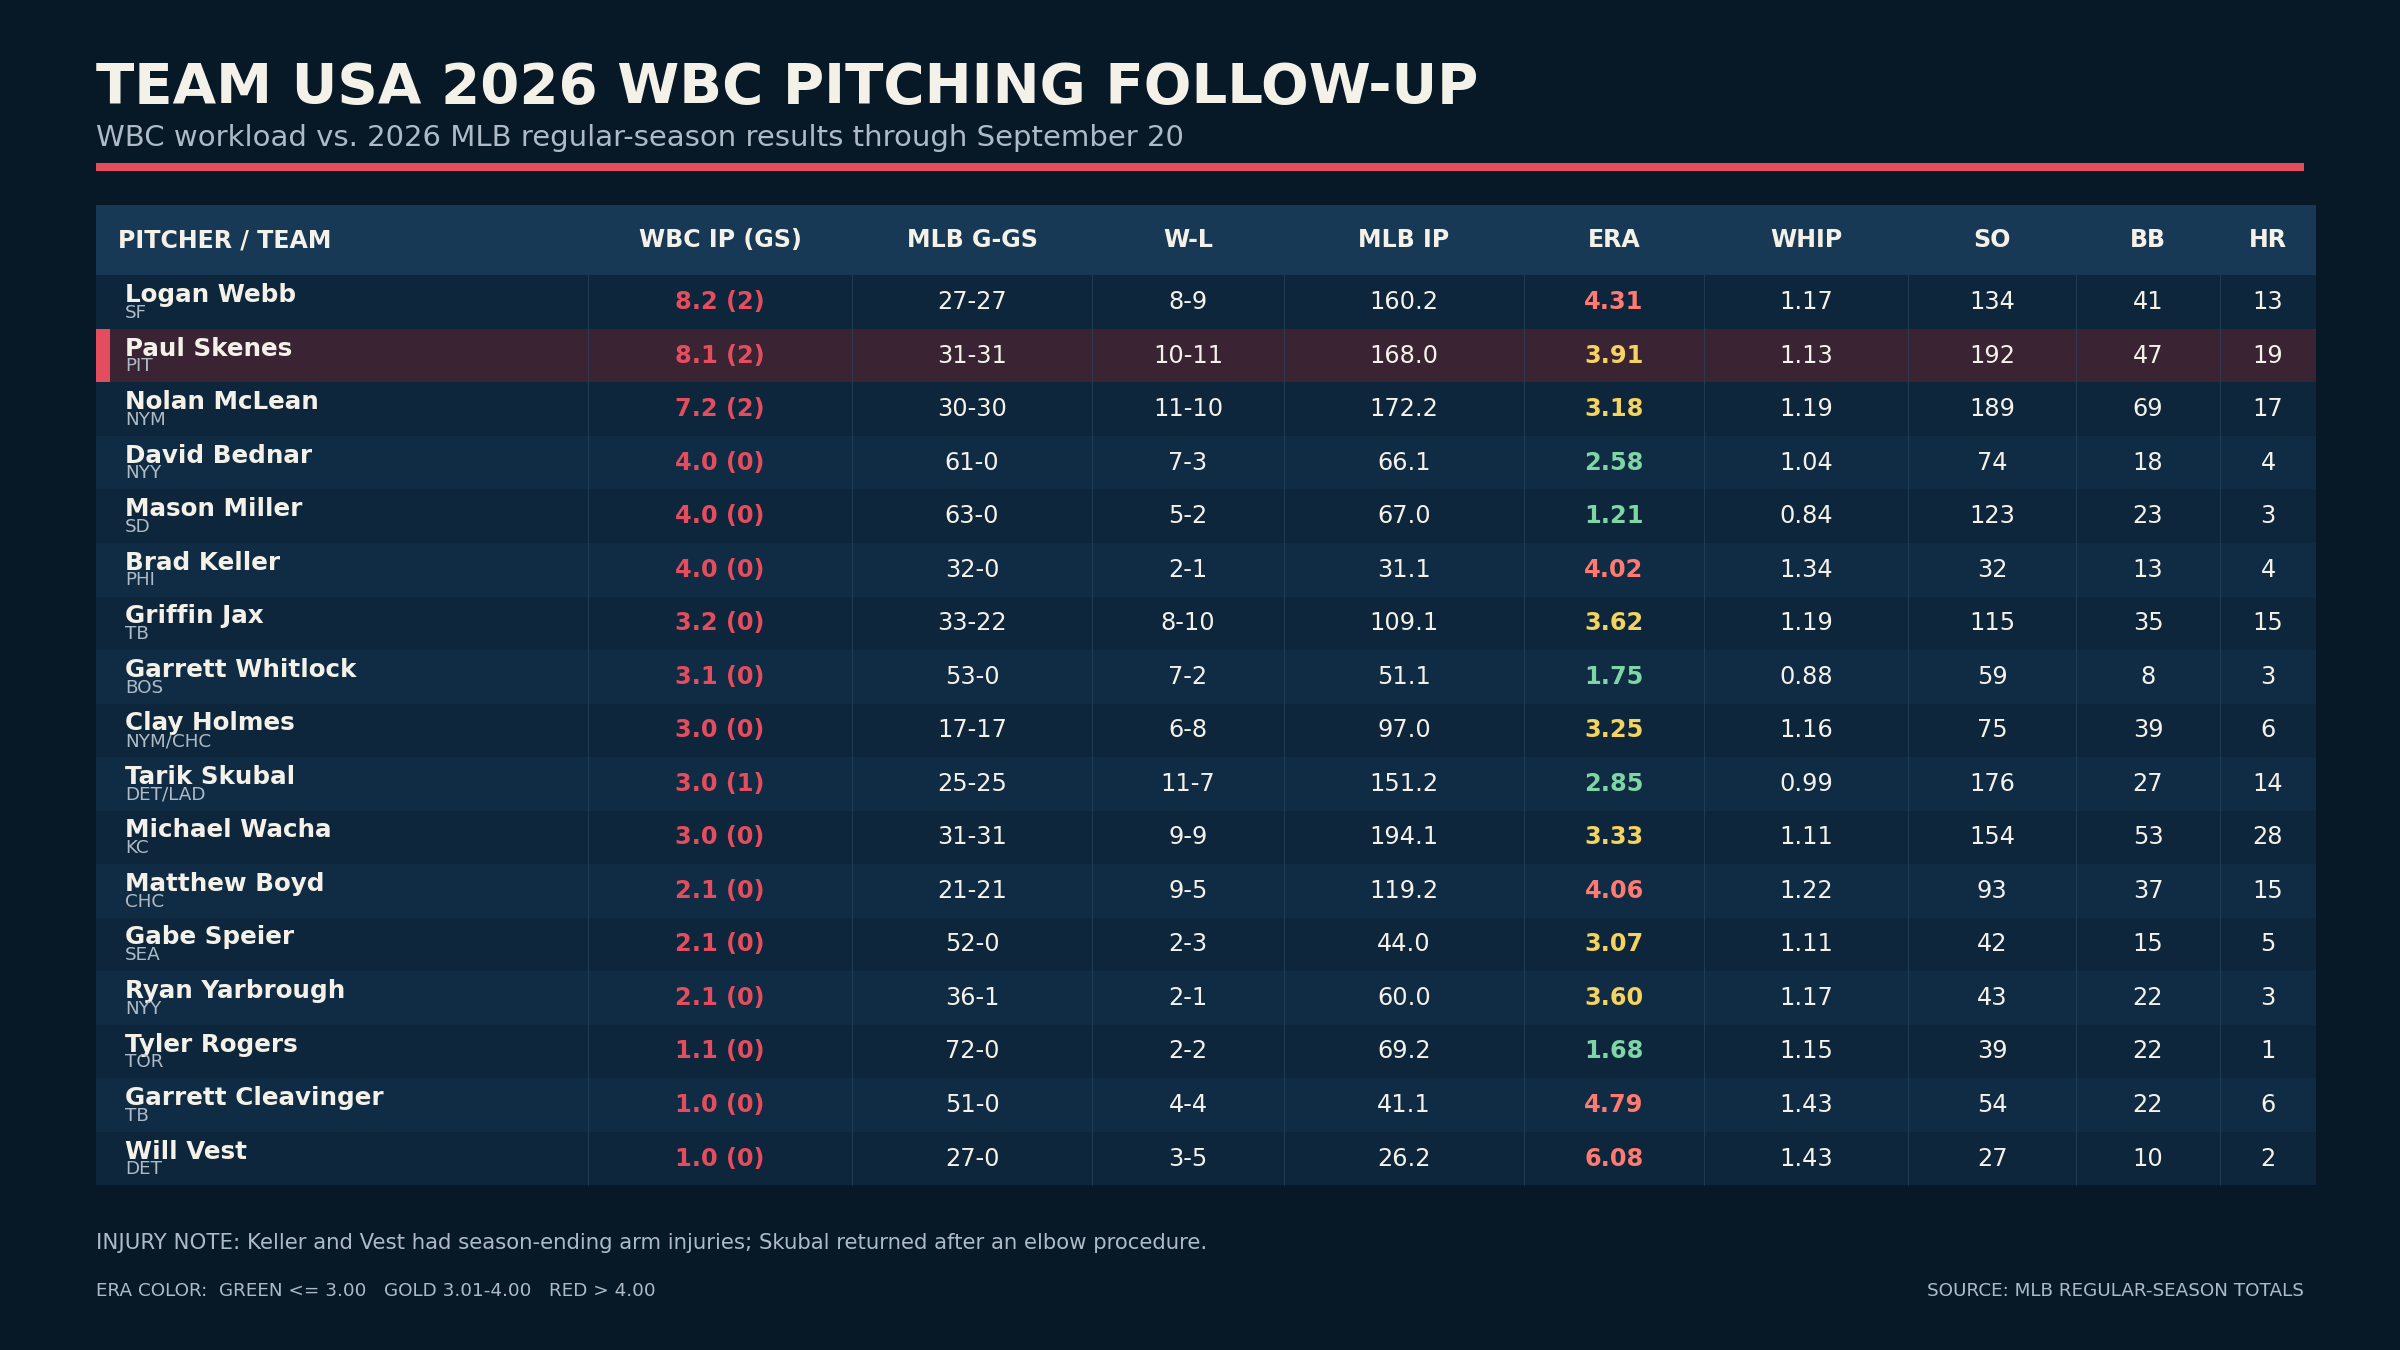Click the red marker beside Paul Skenes
Viewport: 2400px width, 1350px height.
pos(103,355)
